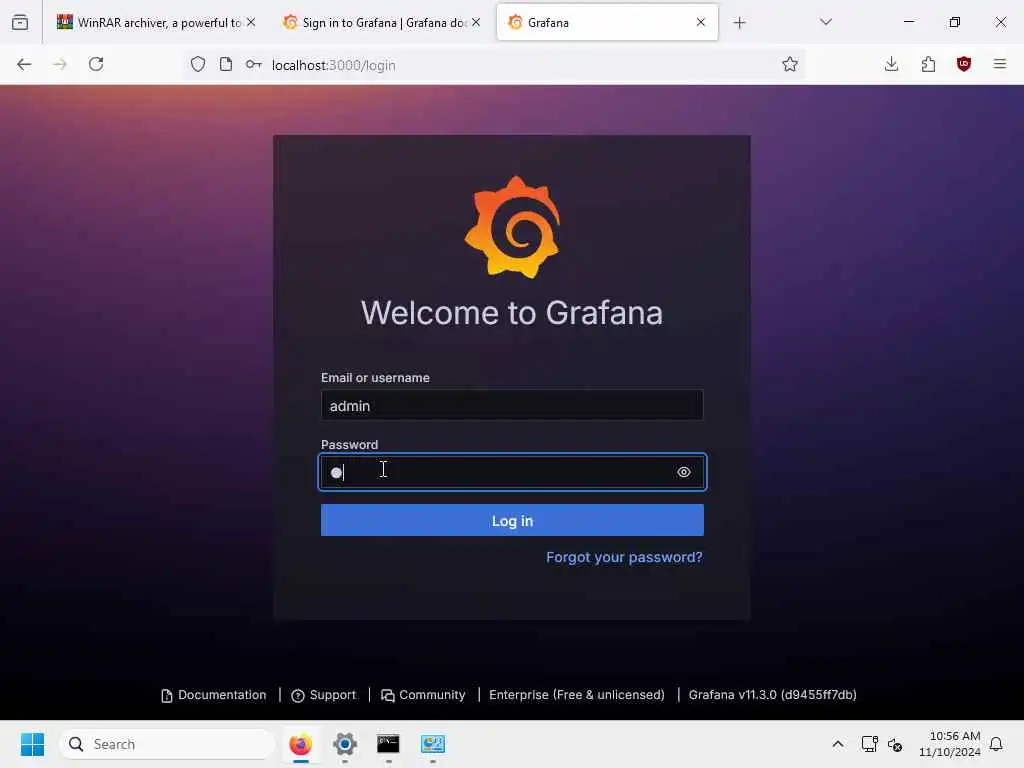Screen dimensions: 1024x768
Task: Reload the current page
Action: [96, 64]
